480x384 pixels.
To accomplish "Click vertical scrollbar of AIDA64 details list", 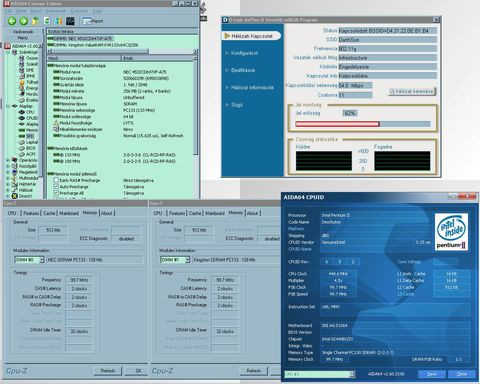I will 195,127.
